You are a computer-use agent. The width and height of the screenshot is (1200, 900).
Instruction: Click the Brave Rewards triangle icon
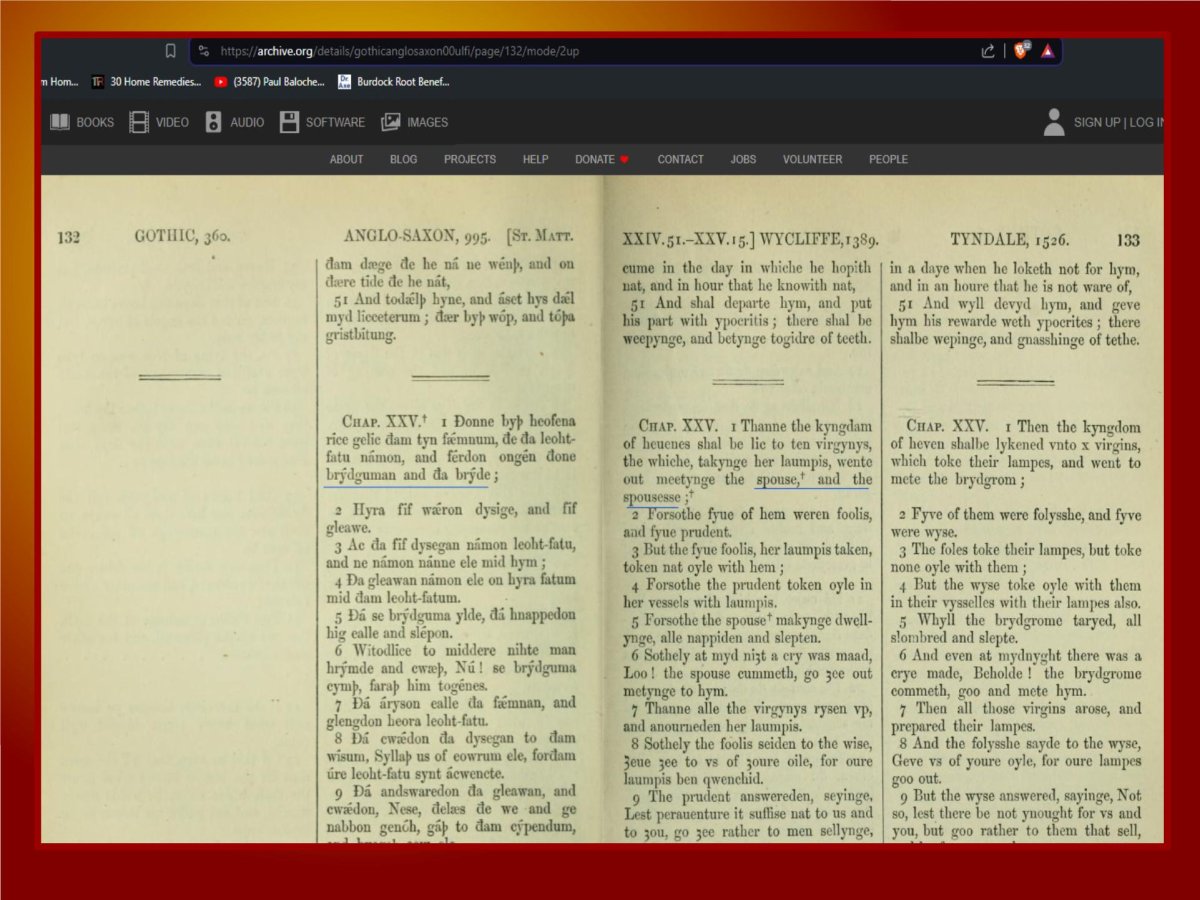click(x=1047, y=51)
